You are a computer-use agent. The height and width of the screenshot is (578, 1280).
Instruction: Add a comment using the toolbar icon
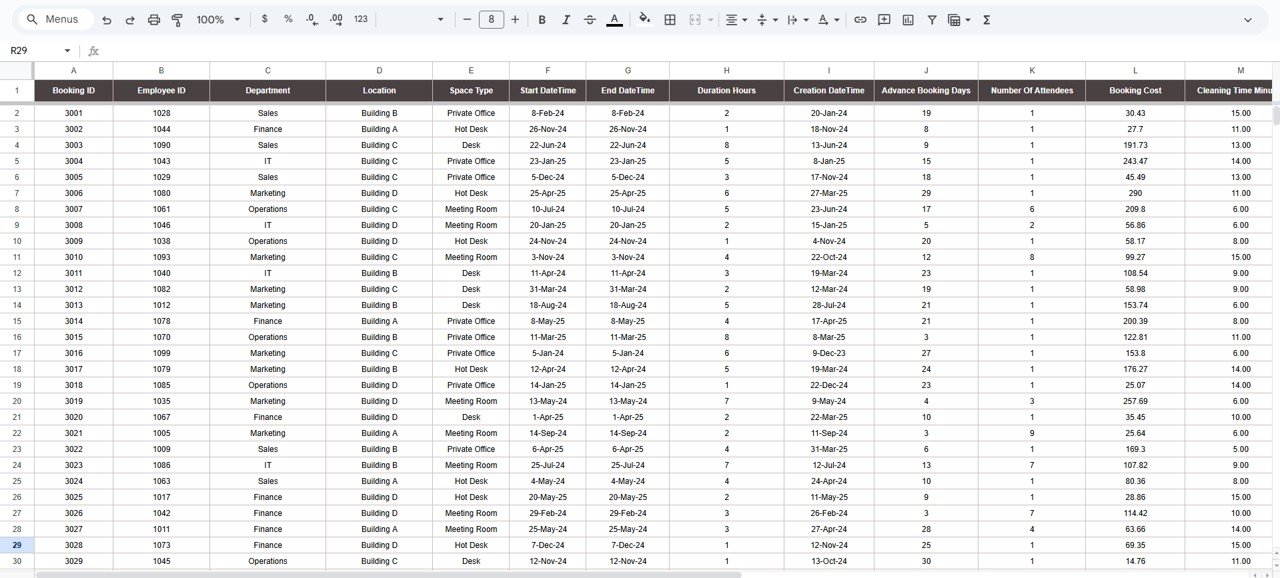pyautogui.click(x=884, y=20)
